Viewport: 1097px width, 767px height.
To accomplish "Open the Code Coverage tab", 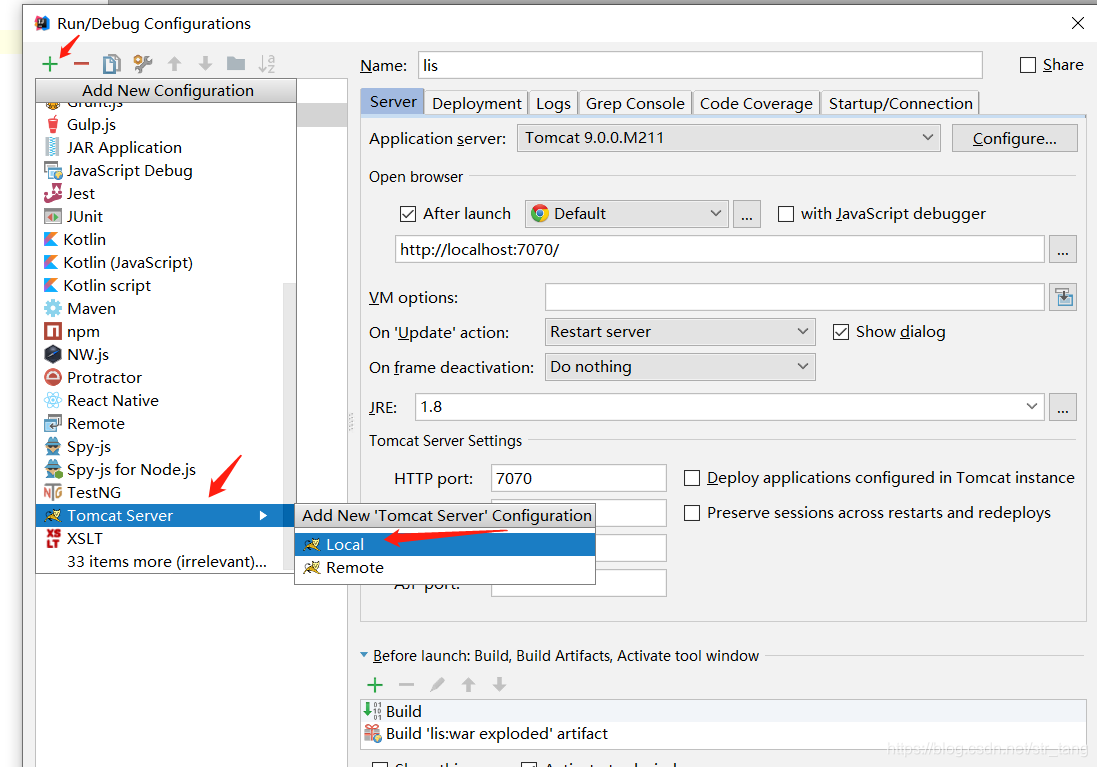I will coord(756,104).
